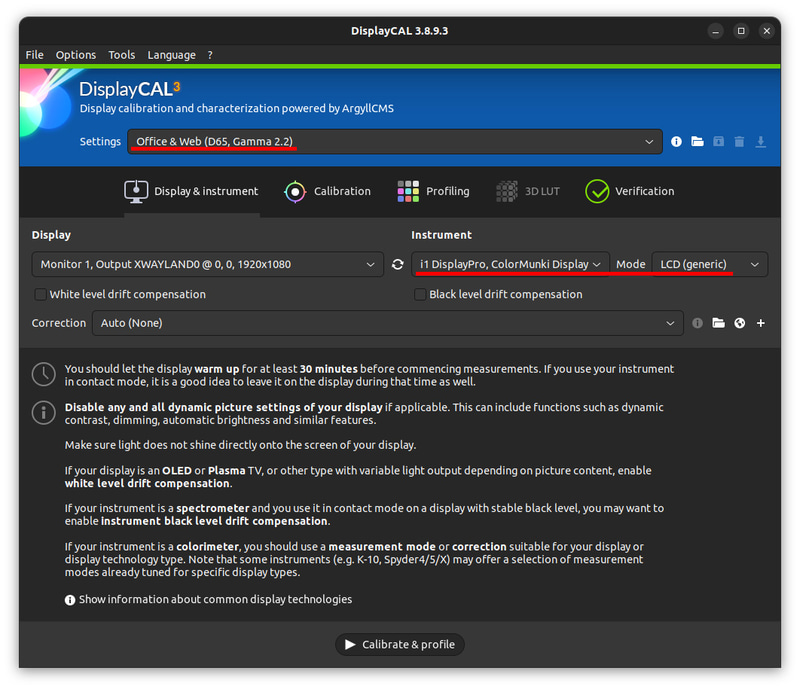Open the Tools menu

click(122, 55)
